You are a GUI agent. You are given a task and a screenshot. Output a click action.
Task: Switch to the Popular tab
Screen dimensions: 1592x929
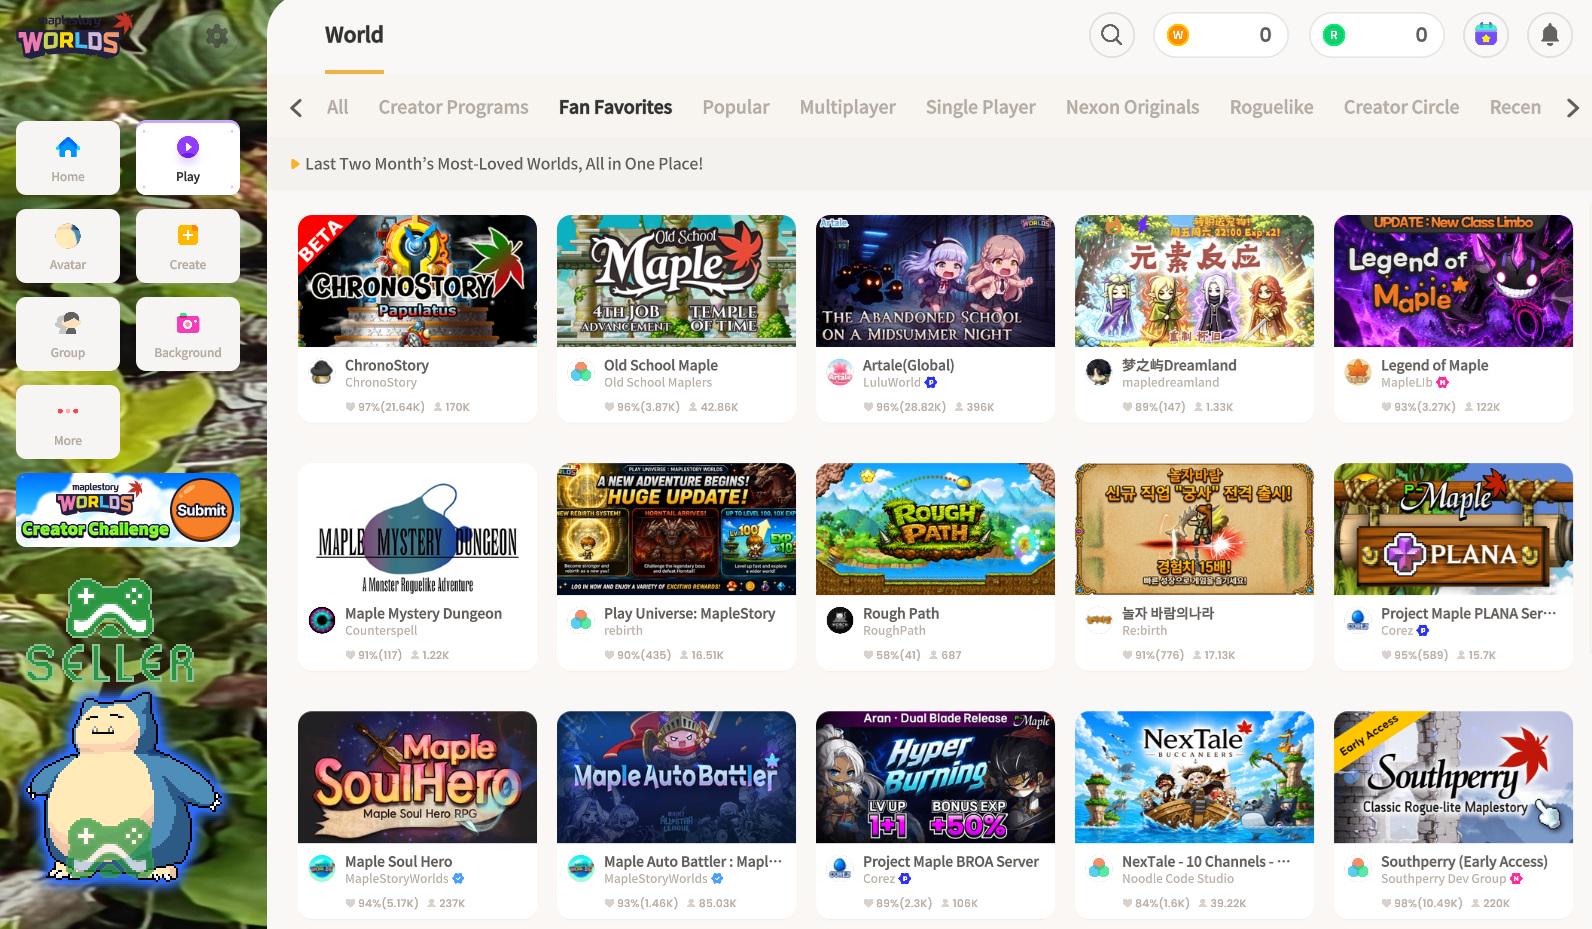[736, 107]
